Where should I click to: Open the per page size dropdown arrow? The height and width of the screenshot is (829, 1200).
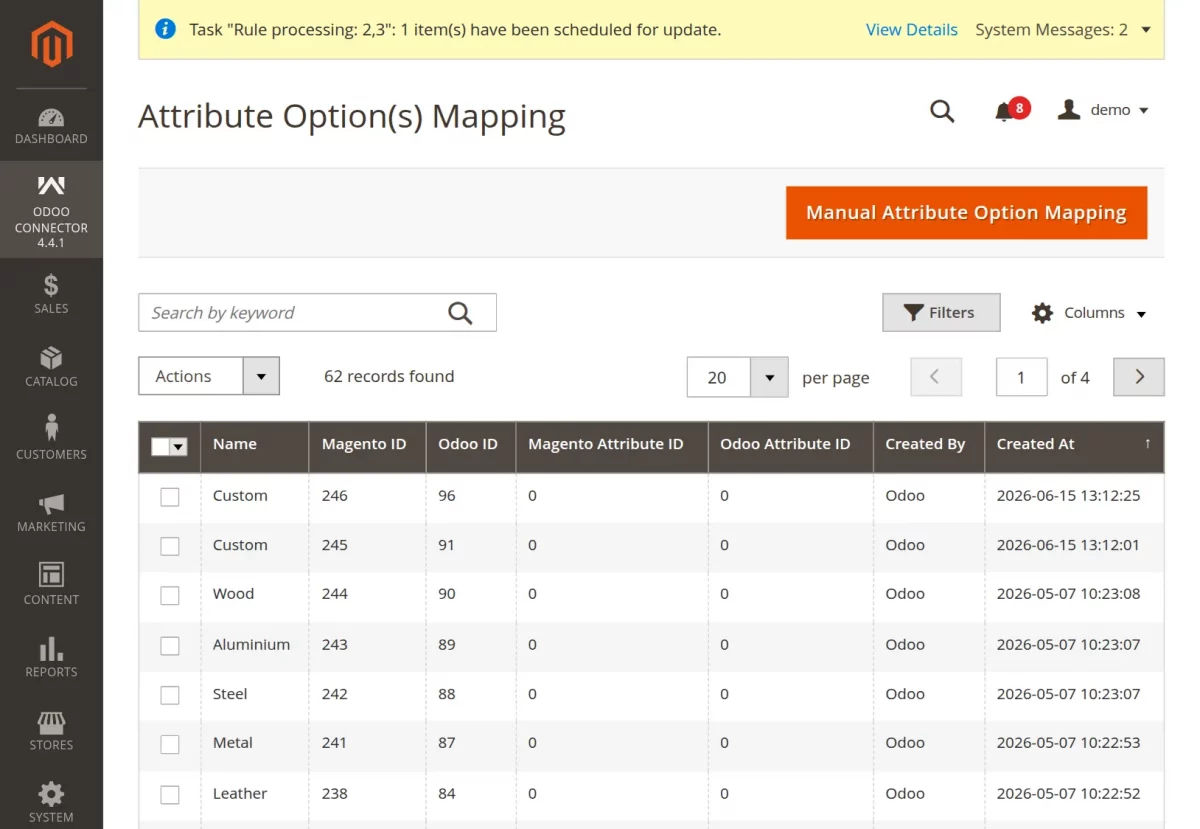click(x=769, y=377)
